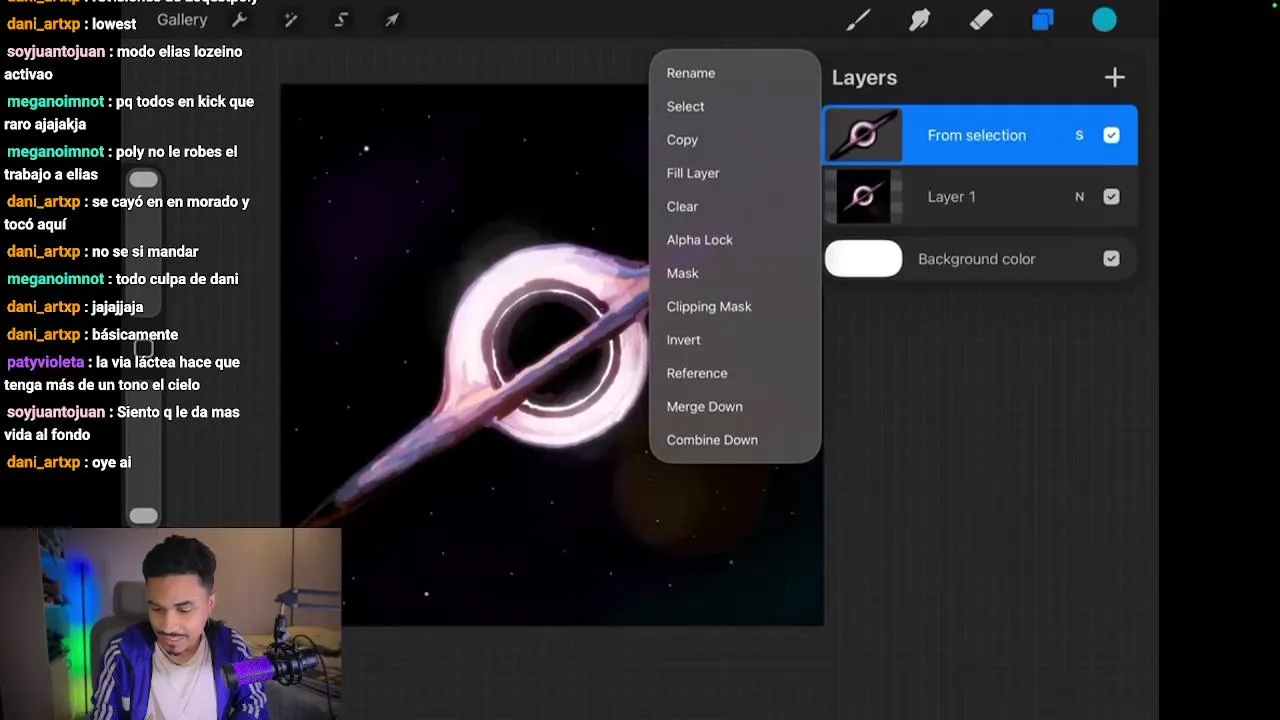The width and height of the screenshot is (1280, 720).
Task: Select the Smudge tool
Action: point(920,20)
